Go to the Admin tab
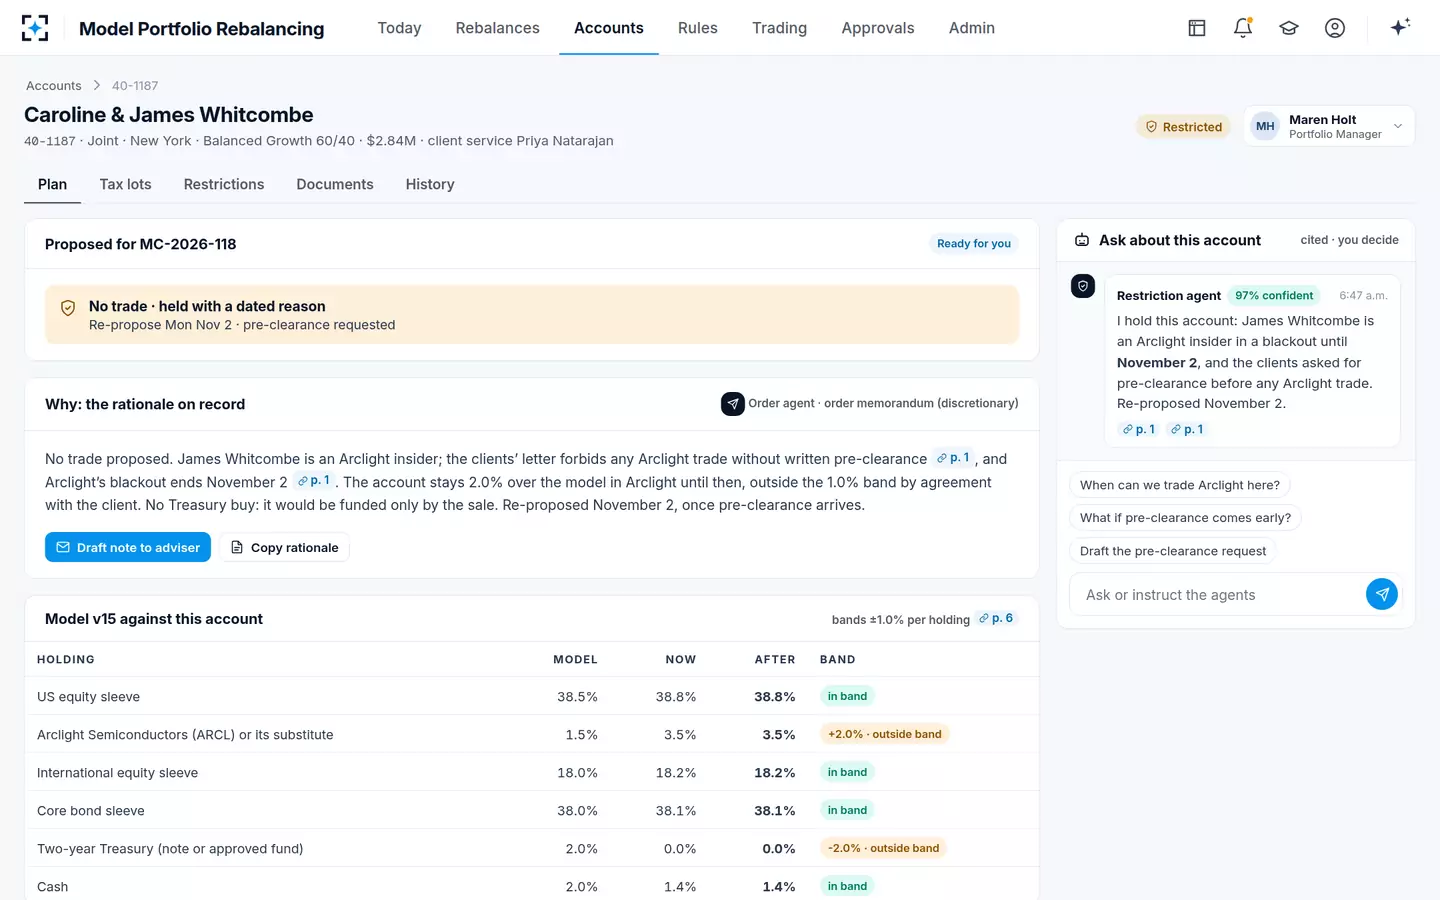This screenshot has height=900, width=1440. click(x=971, y=28)
